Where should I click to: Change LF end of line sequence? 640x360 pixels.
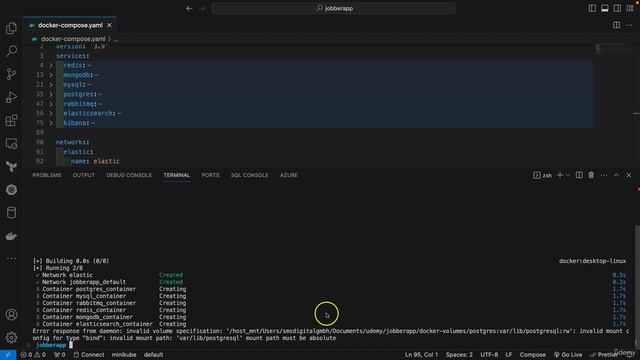tap(509, 355)
